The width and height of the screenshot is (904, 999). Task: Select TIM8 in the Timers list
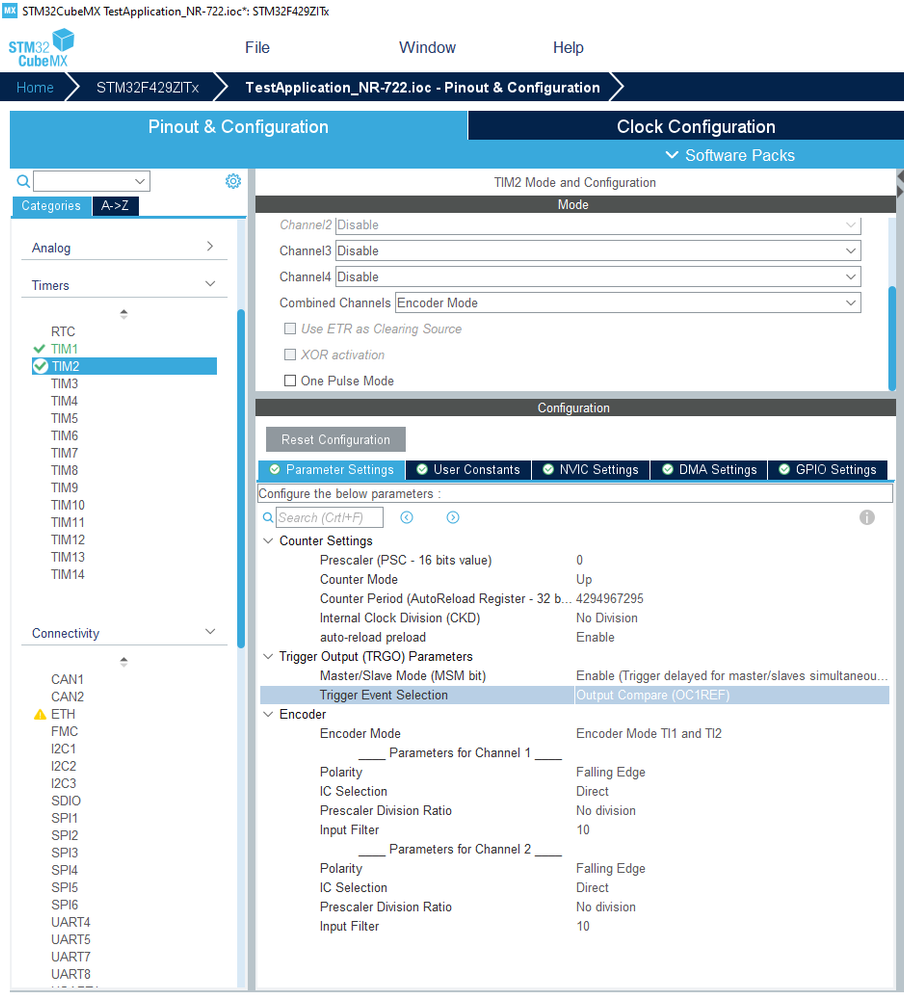click(64, 470)
